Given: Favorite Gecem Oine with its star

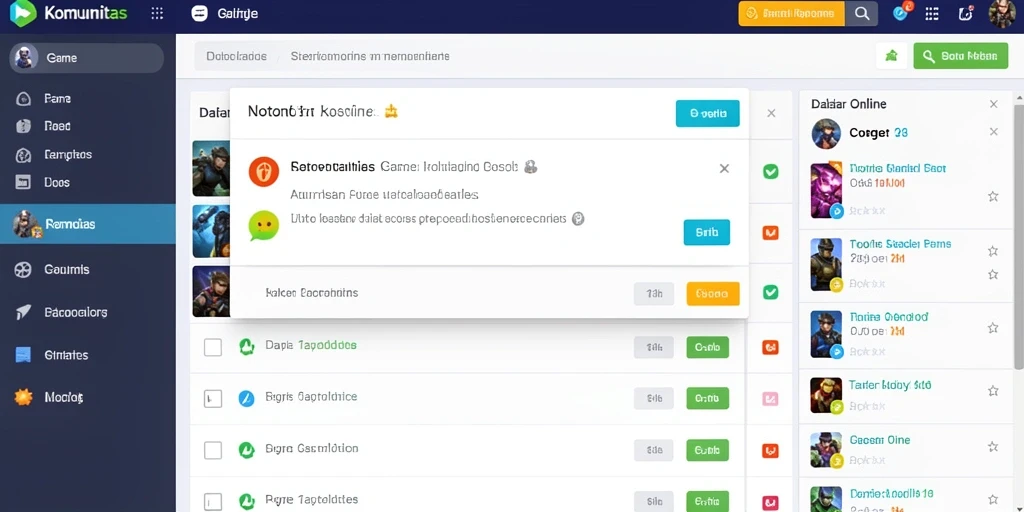Looking at the screenshot, I should pyautogui.click(x=993, y=447).
